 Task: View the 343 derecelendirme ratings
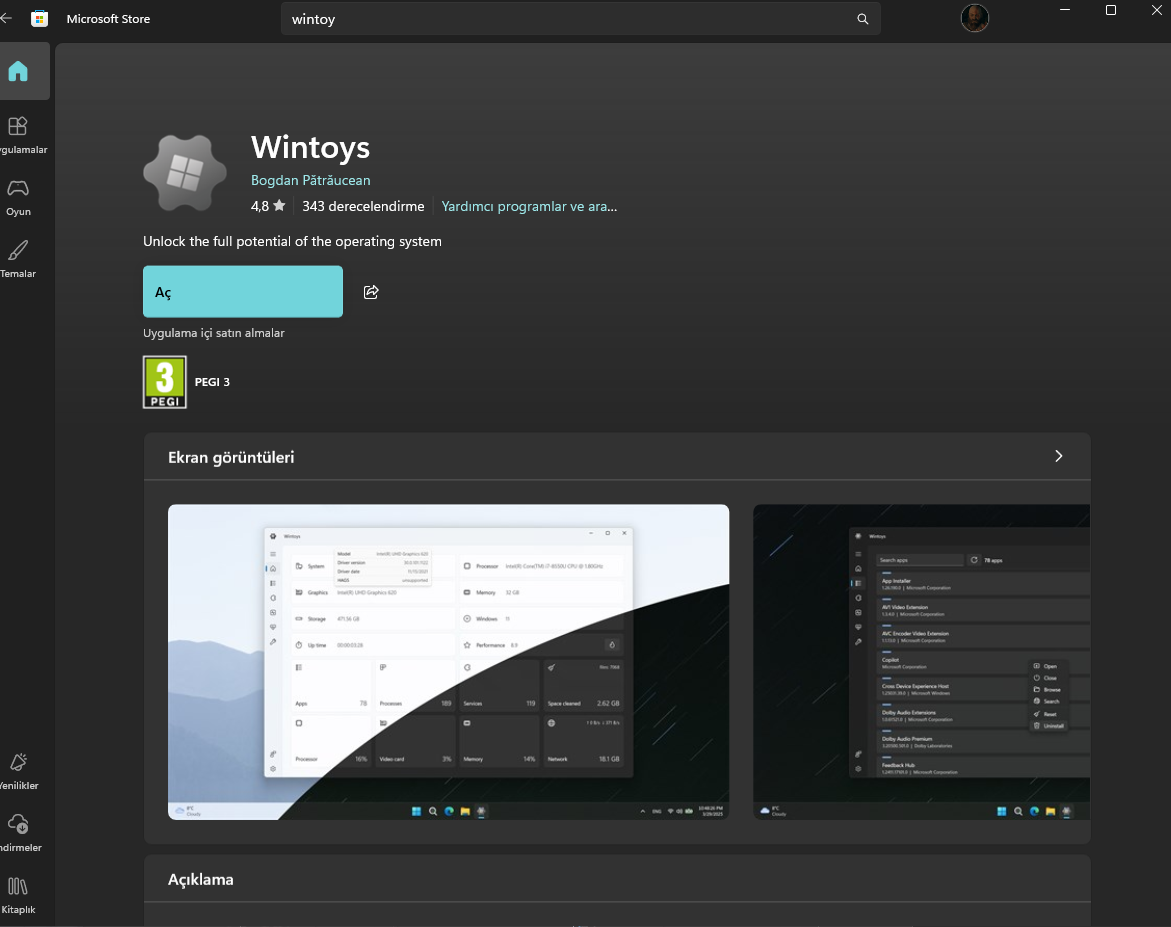click(363, 206)
